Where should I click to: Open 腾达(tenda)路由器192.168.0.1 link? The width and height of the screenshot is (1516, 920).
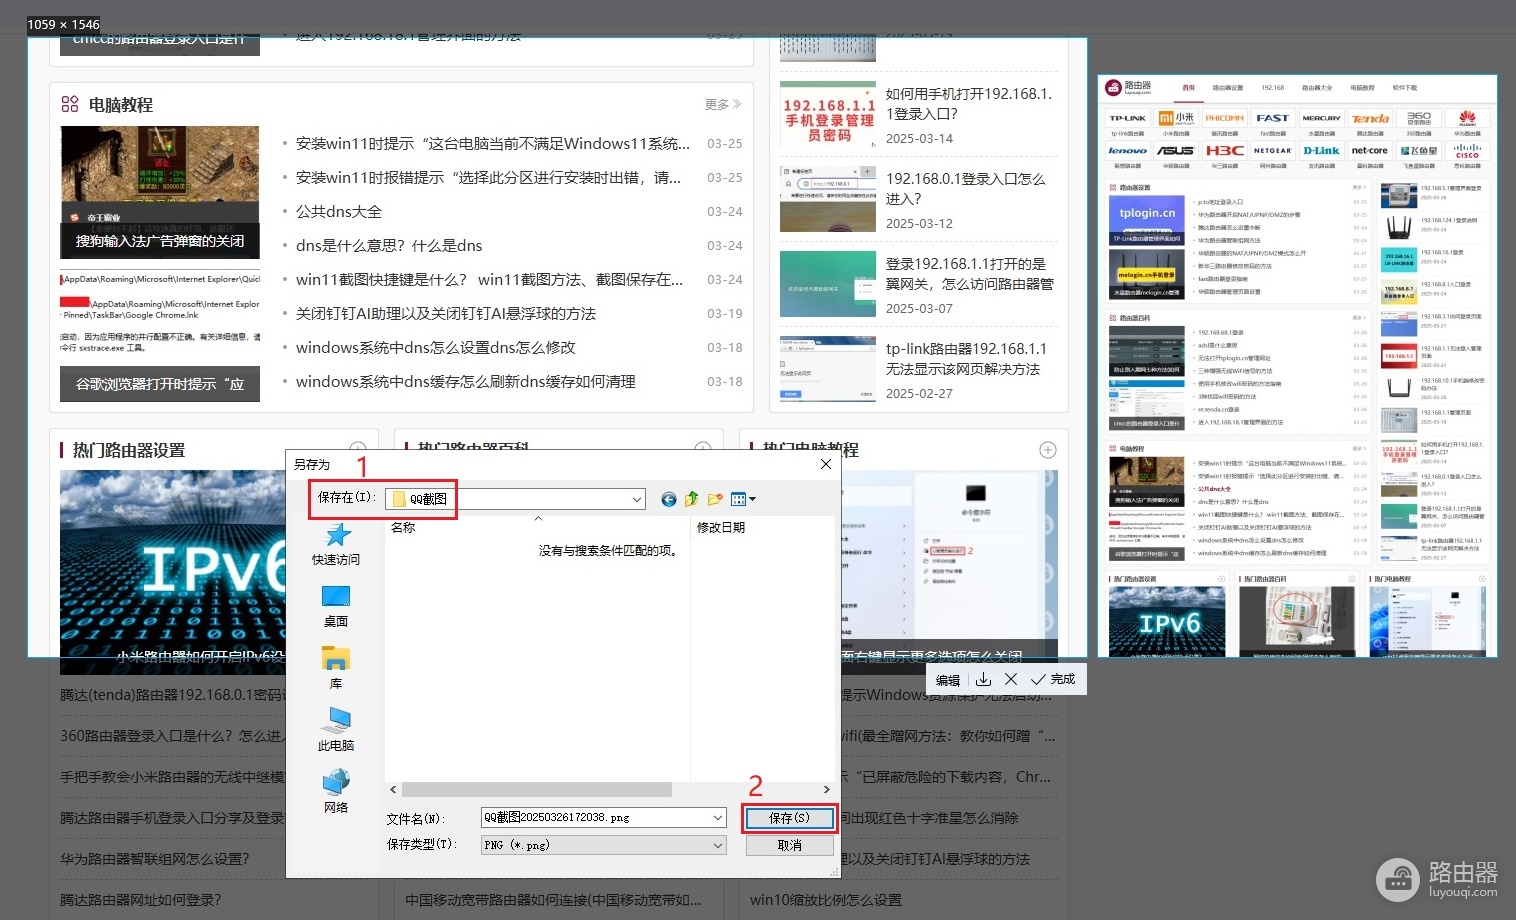172,695
